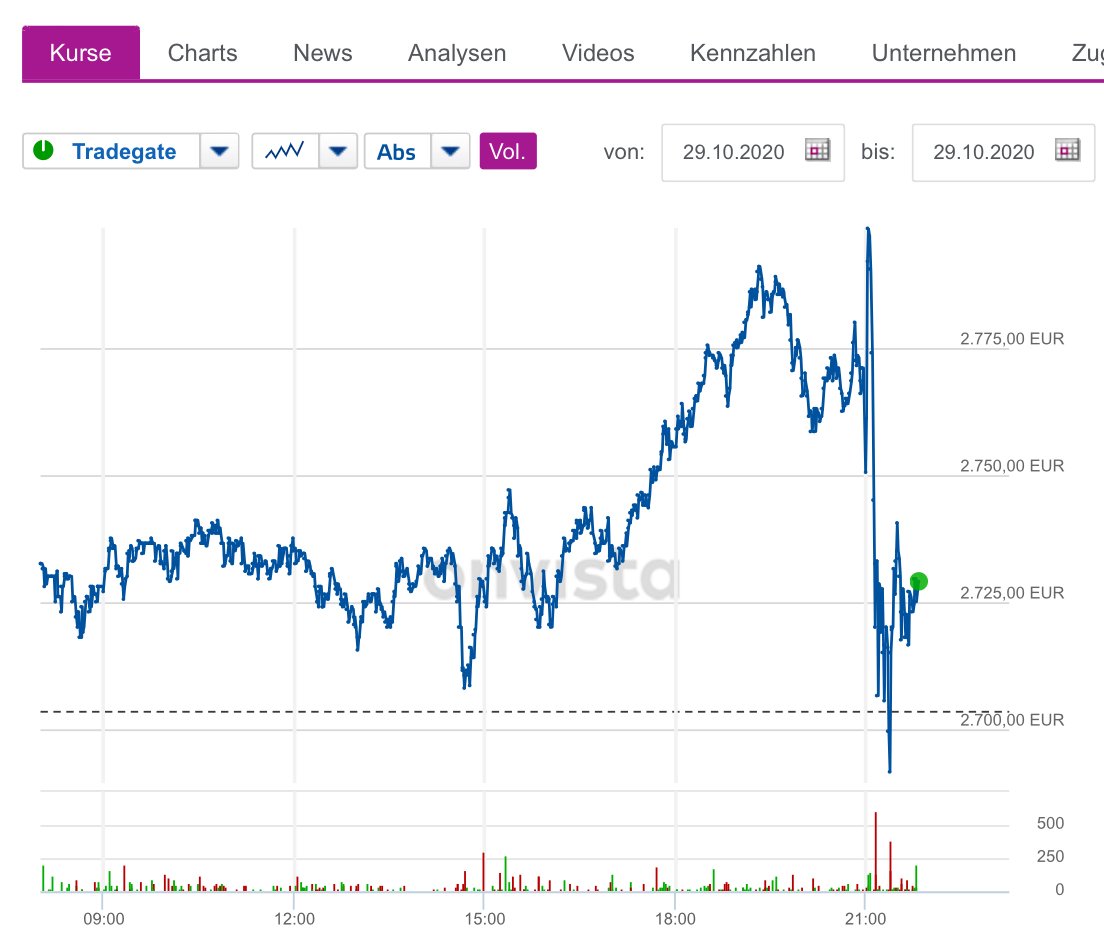Image resolution: width=1104 pixels, height=946 pixels.
Task: Toggle the Vol. volume display
Action: point(508,152)
